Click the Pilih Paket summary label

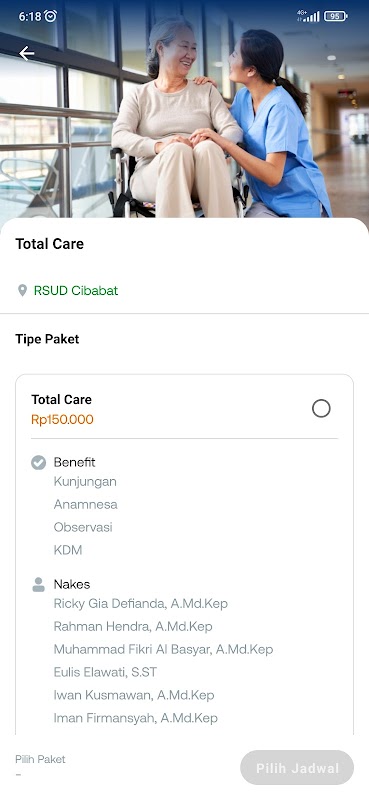tap(40, 759)
